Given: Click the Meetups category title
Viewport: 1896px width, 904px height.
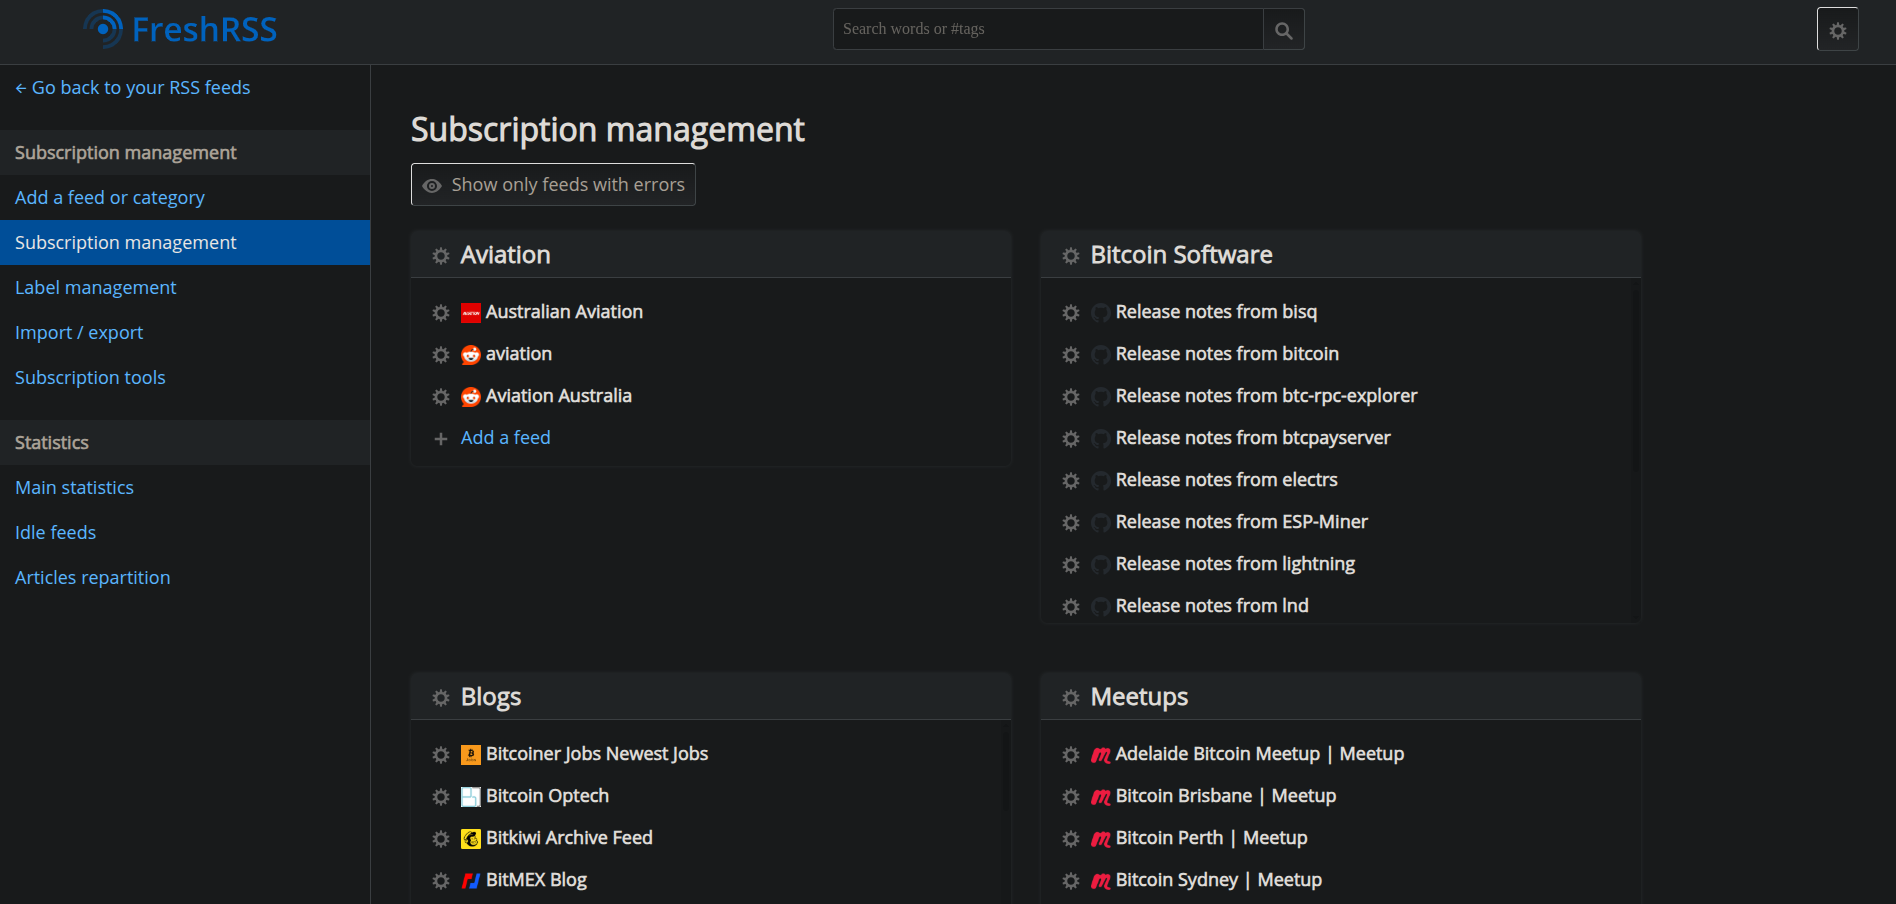Looking at the screenshot, I should click(x=1139, y=697).
